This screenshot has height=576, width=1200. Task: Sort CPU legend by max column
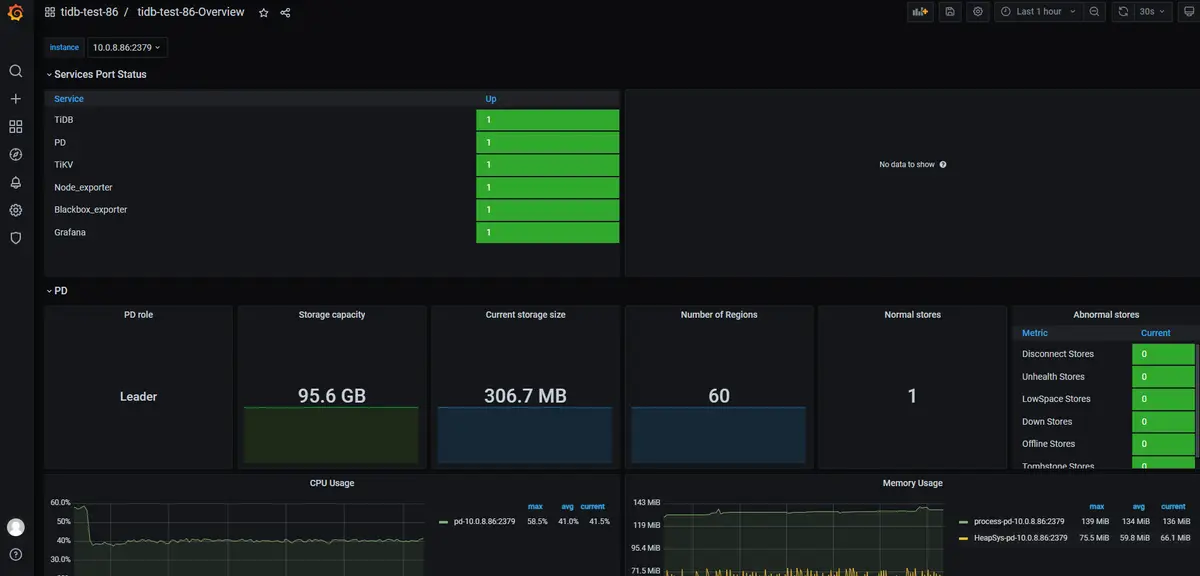pos(535,506)
